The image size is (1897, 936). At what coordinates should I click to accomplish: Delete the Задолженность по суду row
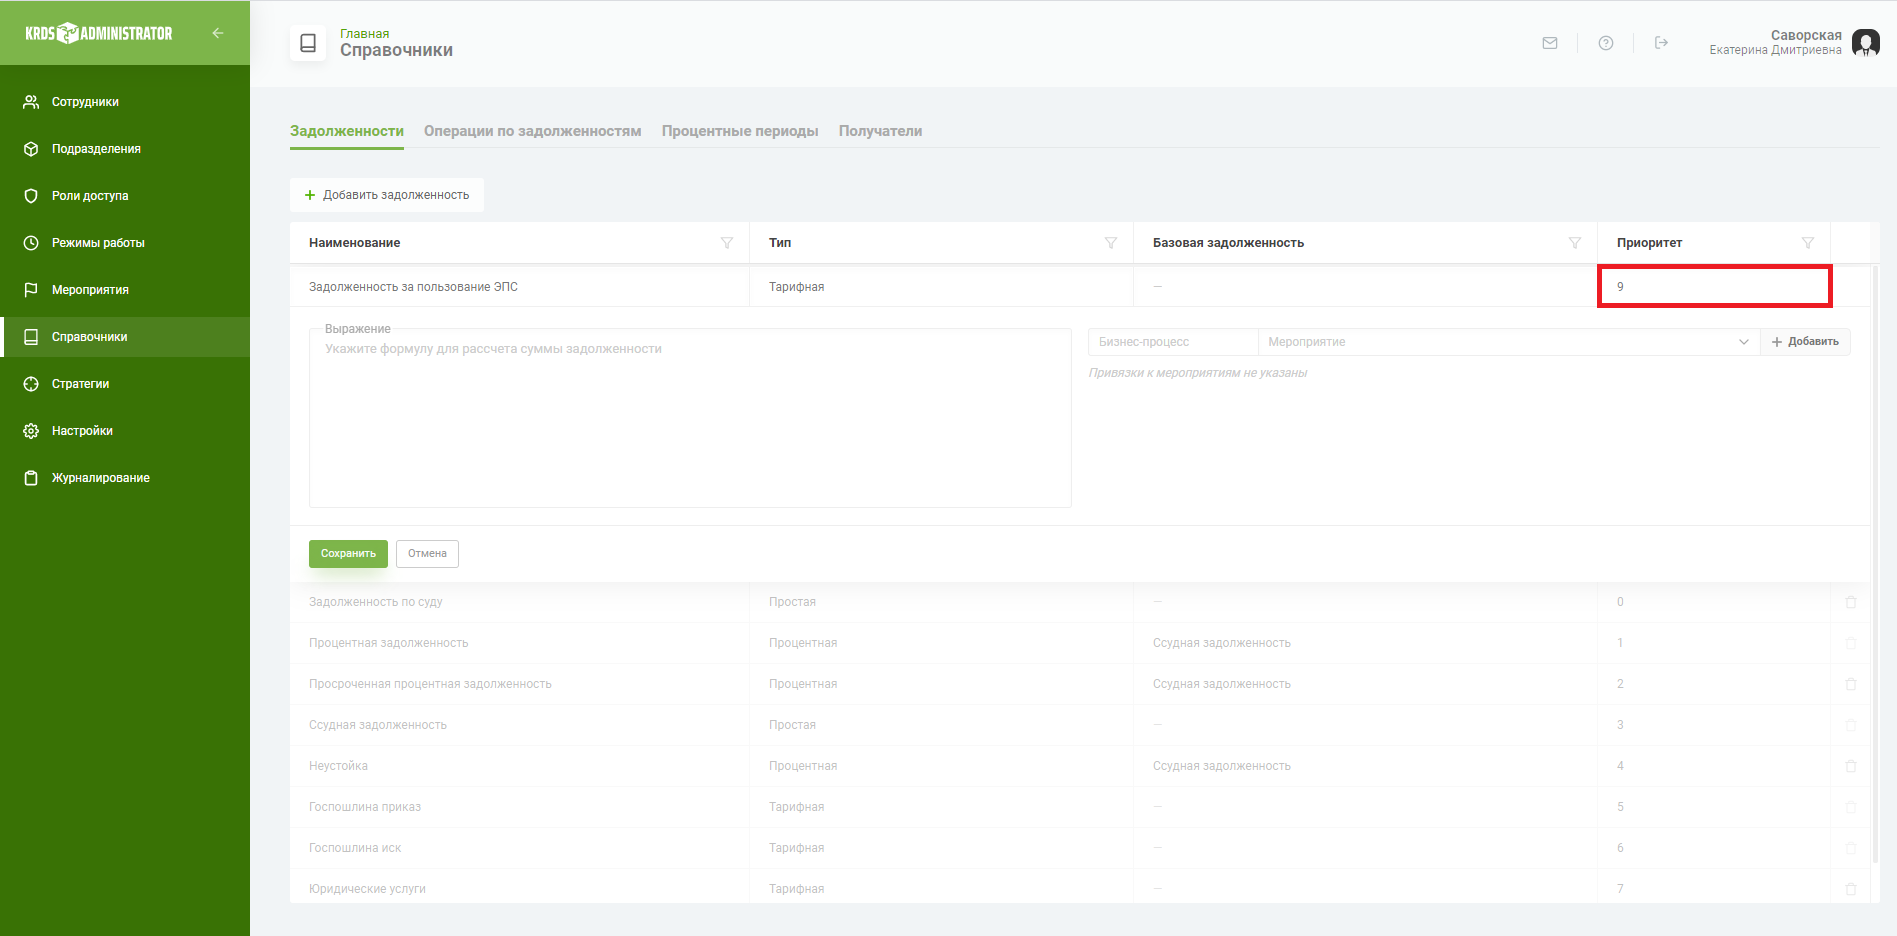pyautogui.click(x=1851, y=602)
